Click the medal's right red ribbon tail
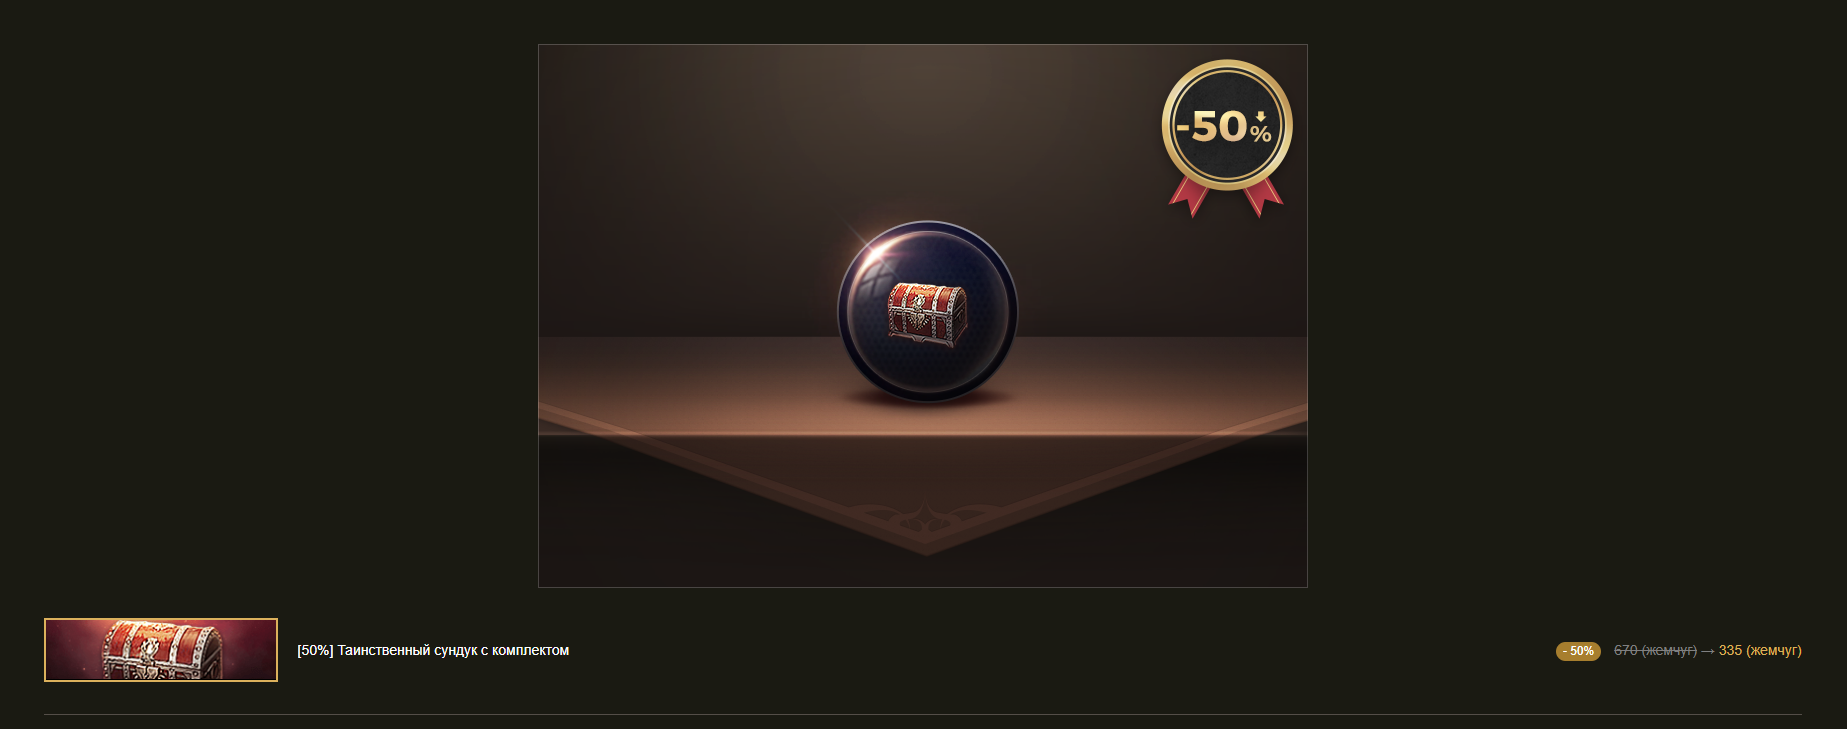This screenshot has height=729, width=1847. (1262, 196)
